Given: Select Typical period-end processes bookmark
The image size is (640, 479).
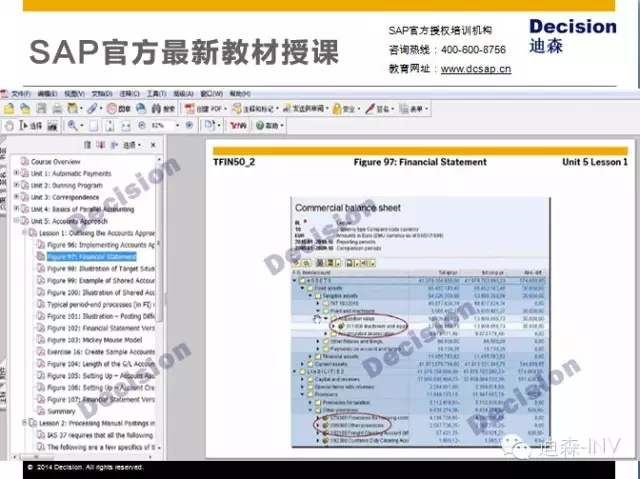Looking at the screenshot, I should (99, 304).
